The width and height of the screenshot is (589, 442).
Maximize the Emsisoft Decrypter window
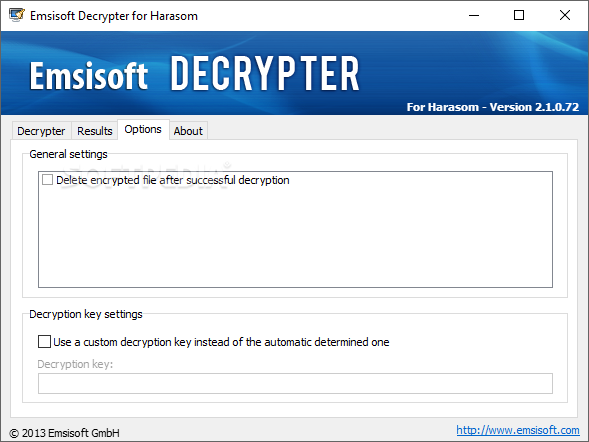519,15
